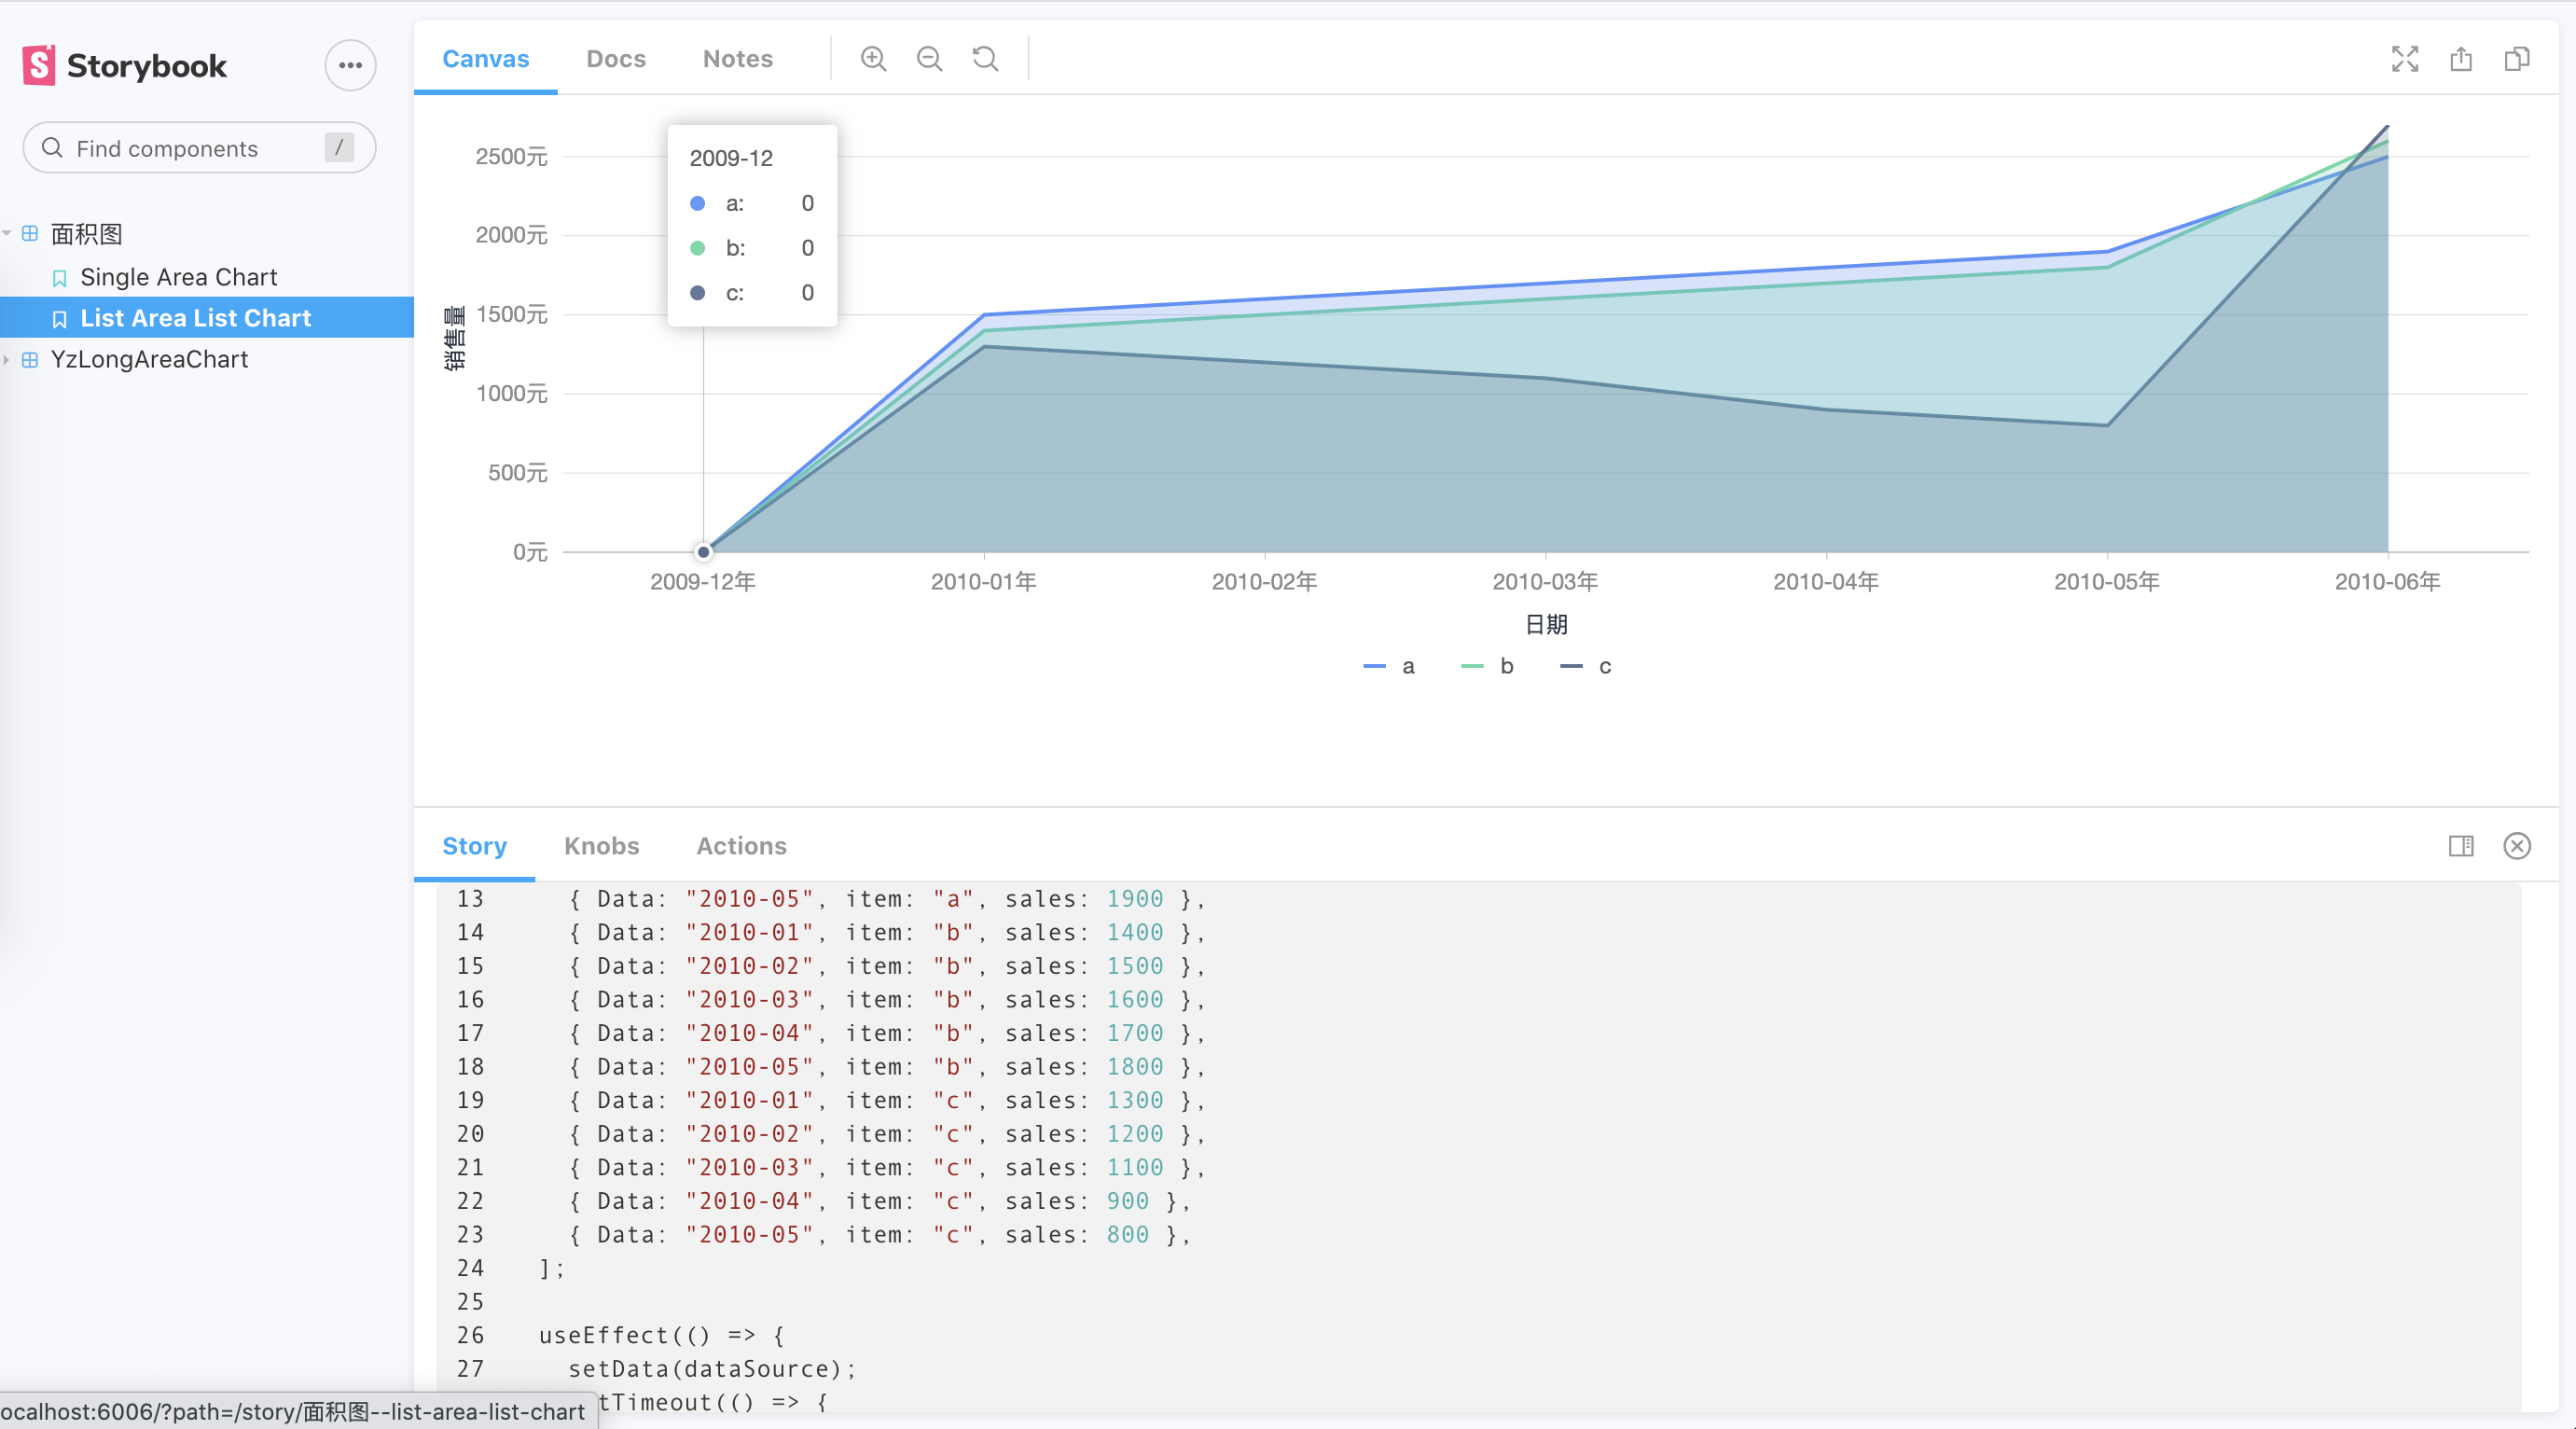Enter full screen mode via the toolbar icon
This screenshot has height=1429, width=2576.
tap(2404, 59)
